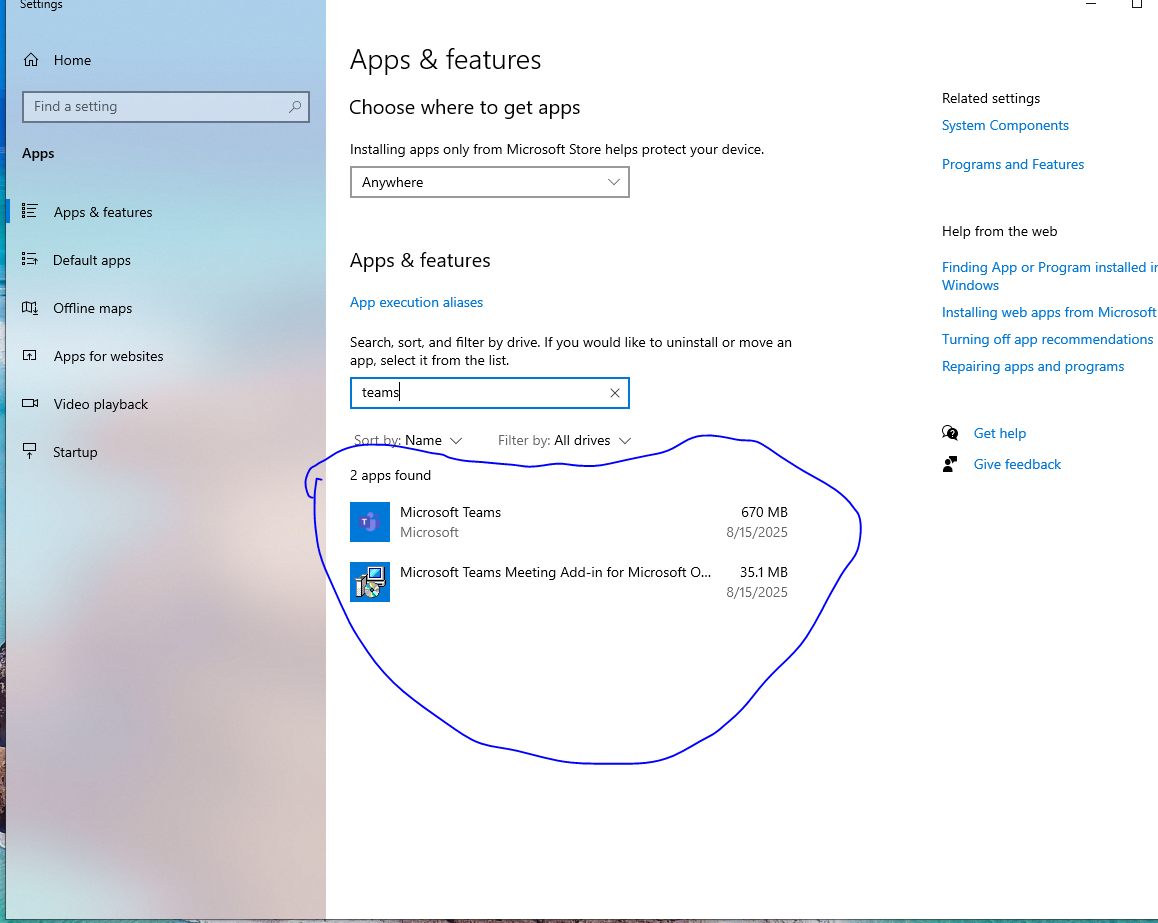Open App execution aliases
The height and width of the screenshot is (923, 1158).
pos(416,302)
